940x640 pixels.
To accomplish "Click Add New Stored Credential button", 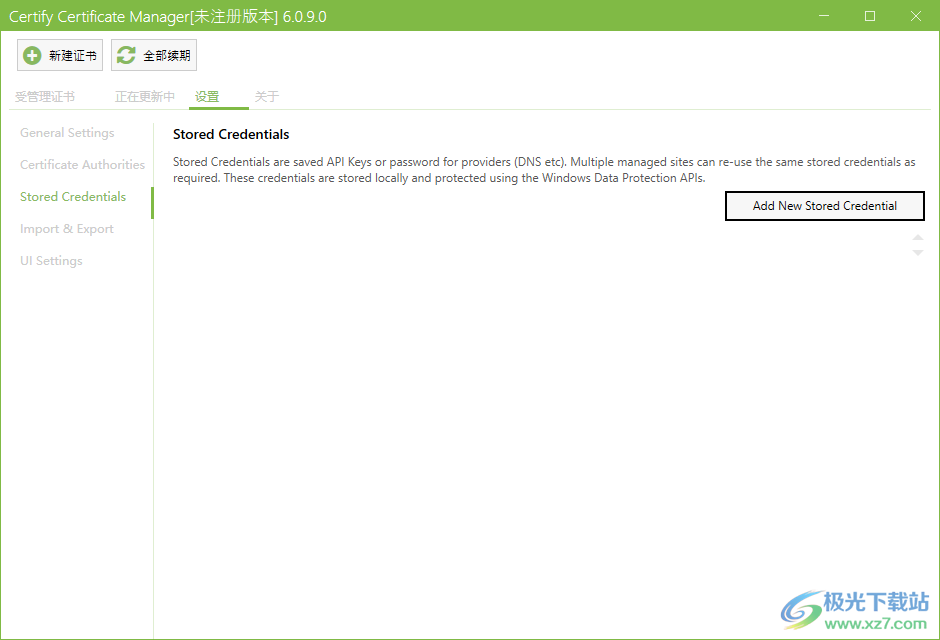I will point(824,206).
